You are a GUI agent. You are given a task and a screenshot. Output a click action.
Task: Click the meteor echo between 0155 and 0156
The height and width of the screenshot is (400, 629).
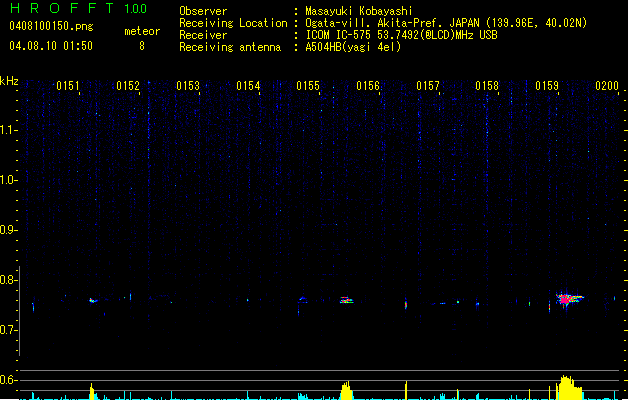(346, 300)
